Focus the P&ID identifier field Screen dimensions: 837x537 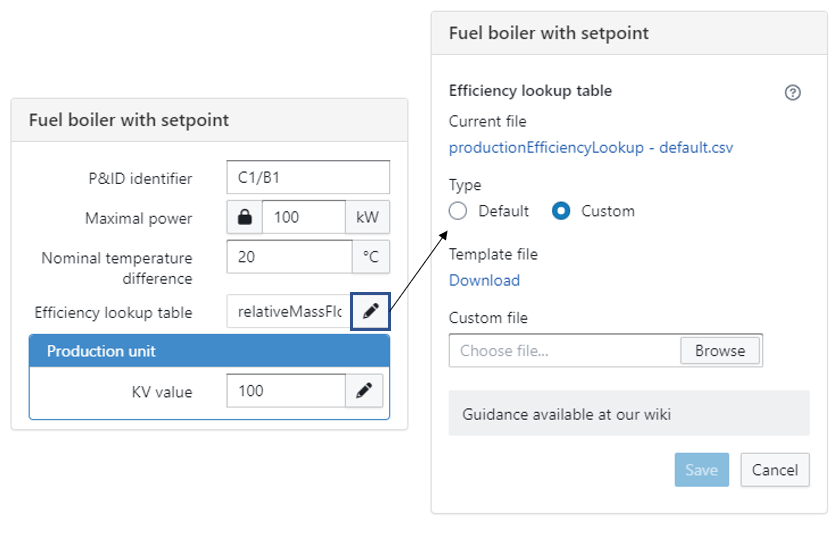[x=307, y=178]
